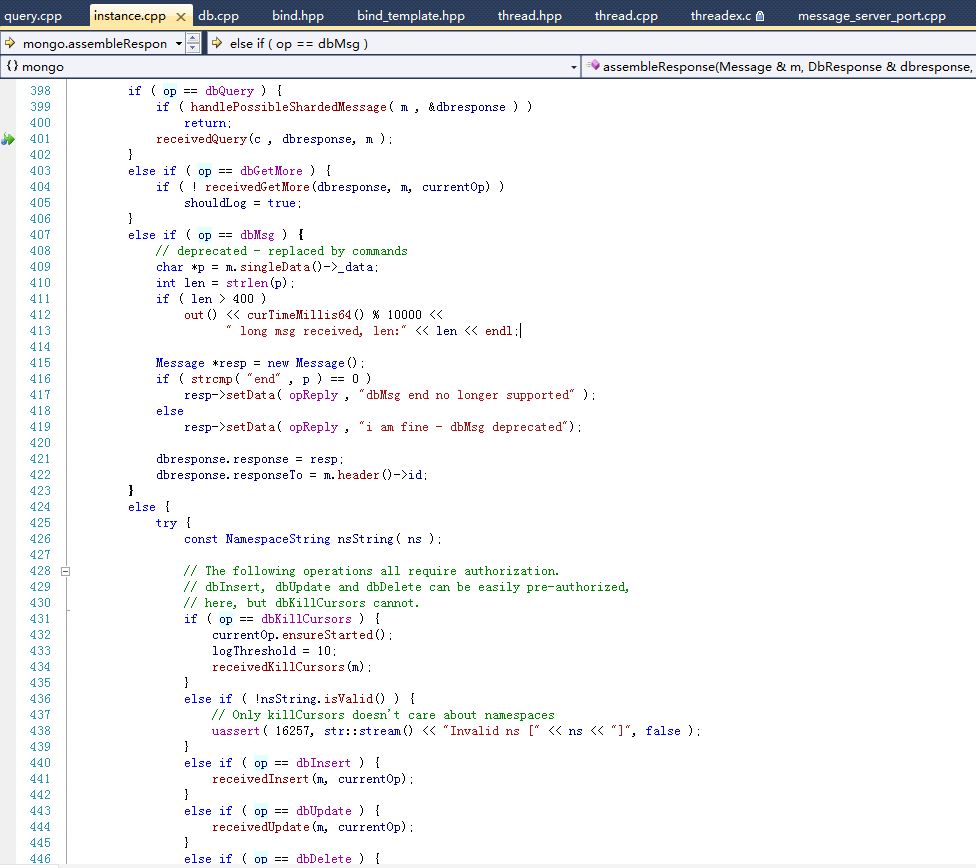Click the green arrow before else if op == dbMsg
The height and width of the screenshot is (868, 976).
(x=218, y=44)
